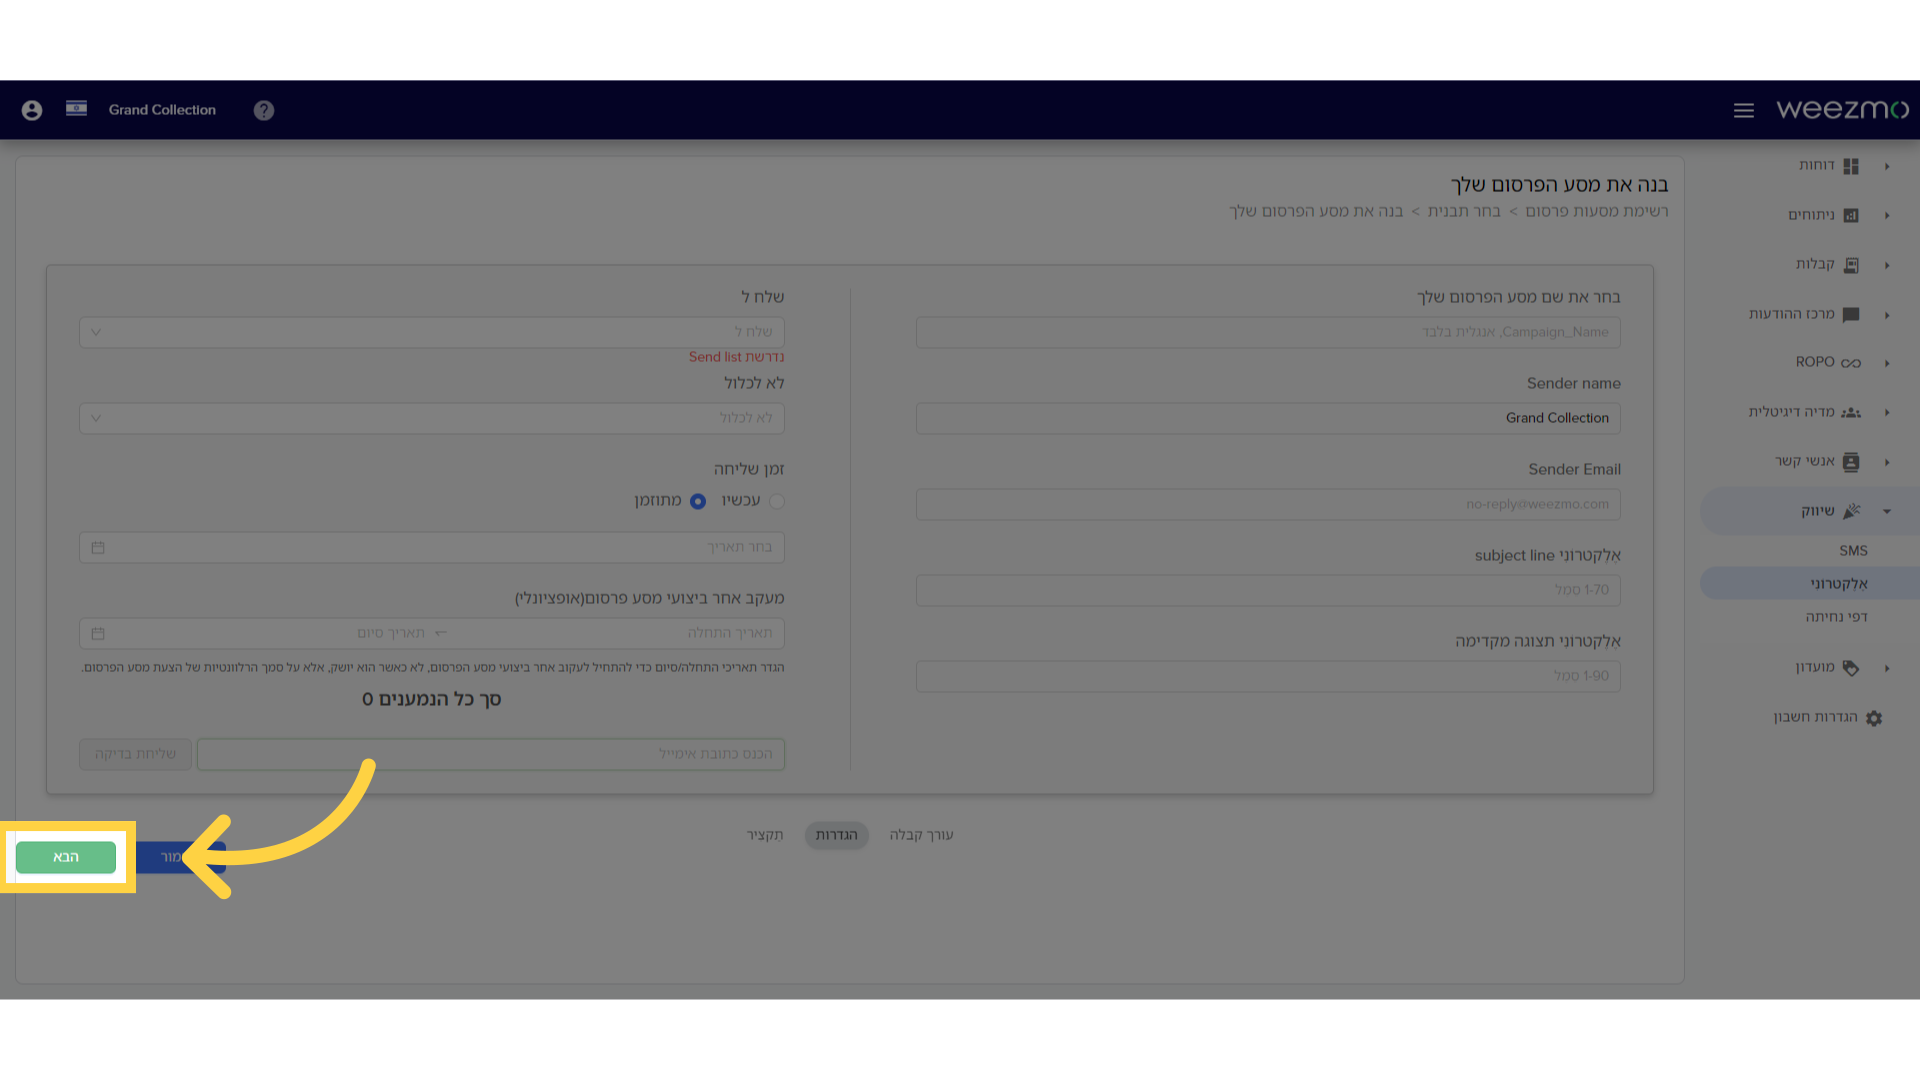The height and width of the screenshot is (1080, 1920).
Task: Click the הבא (Next) green button
Action: pos(66,857)
